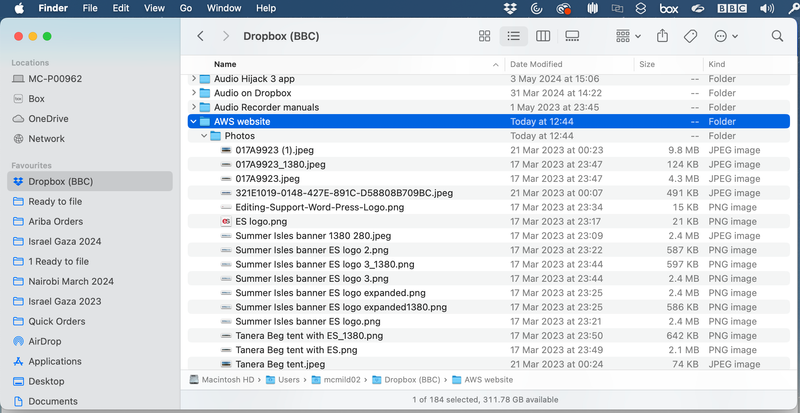Open the Edit menu
This screenshot has width=800, height=413.
coord(121,8)
